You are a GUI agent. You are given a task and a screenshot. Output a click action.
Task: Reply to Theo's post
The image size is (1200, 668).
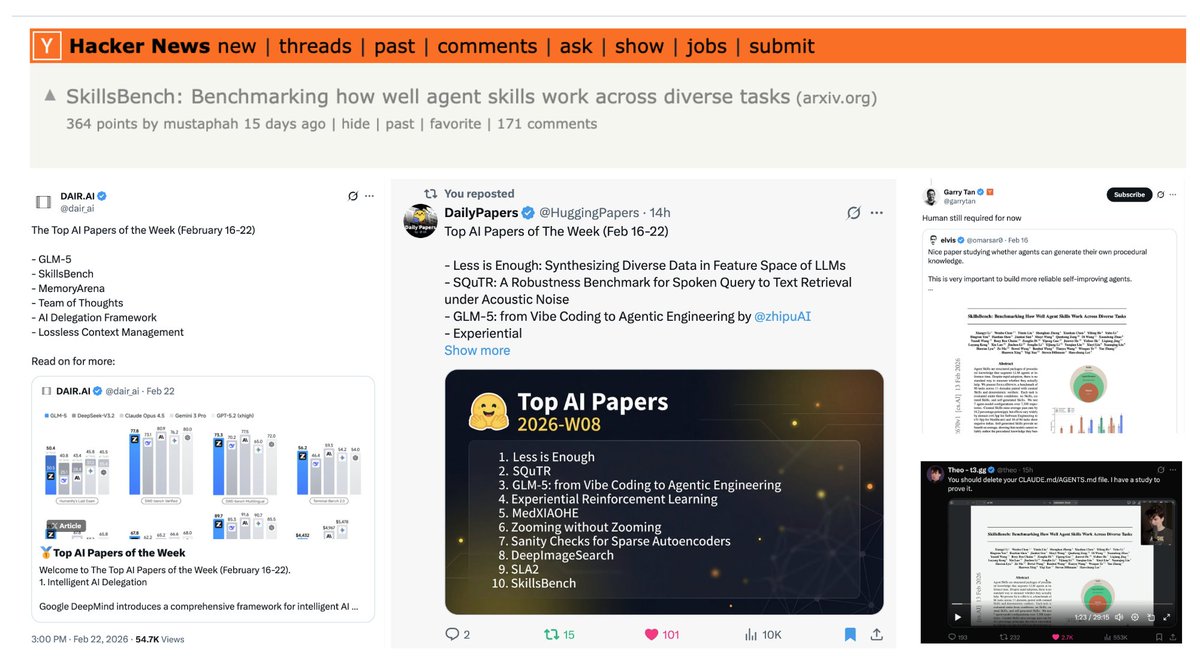pos(958,637)
